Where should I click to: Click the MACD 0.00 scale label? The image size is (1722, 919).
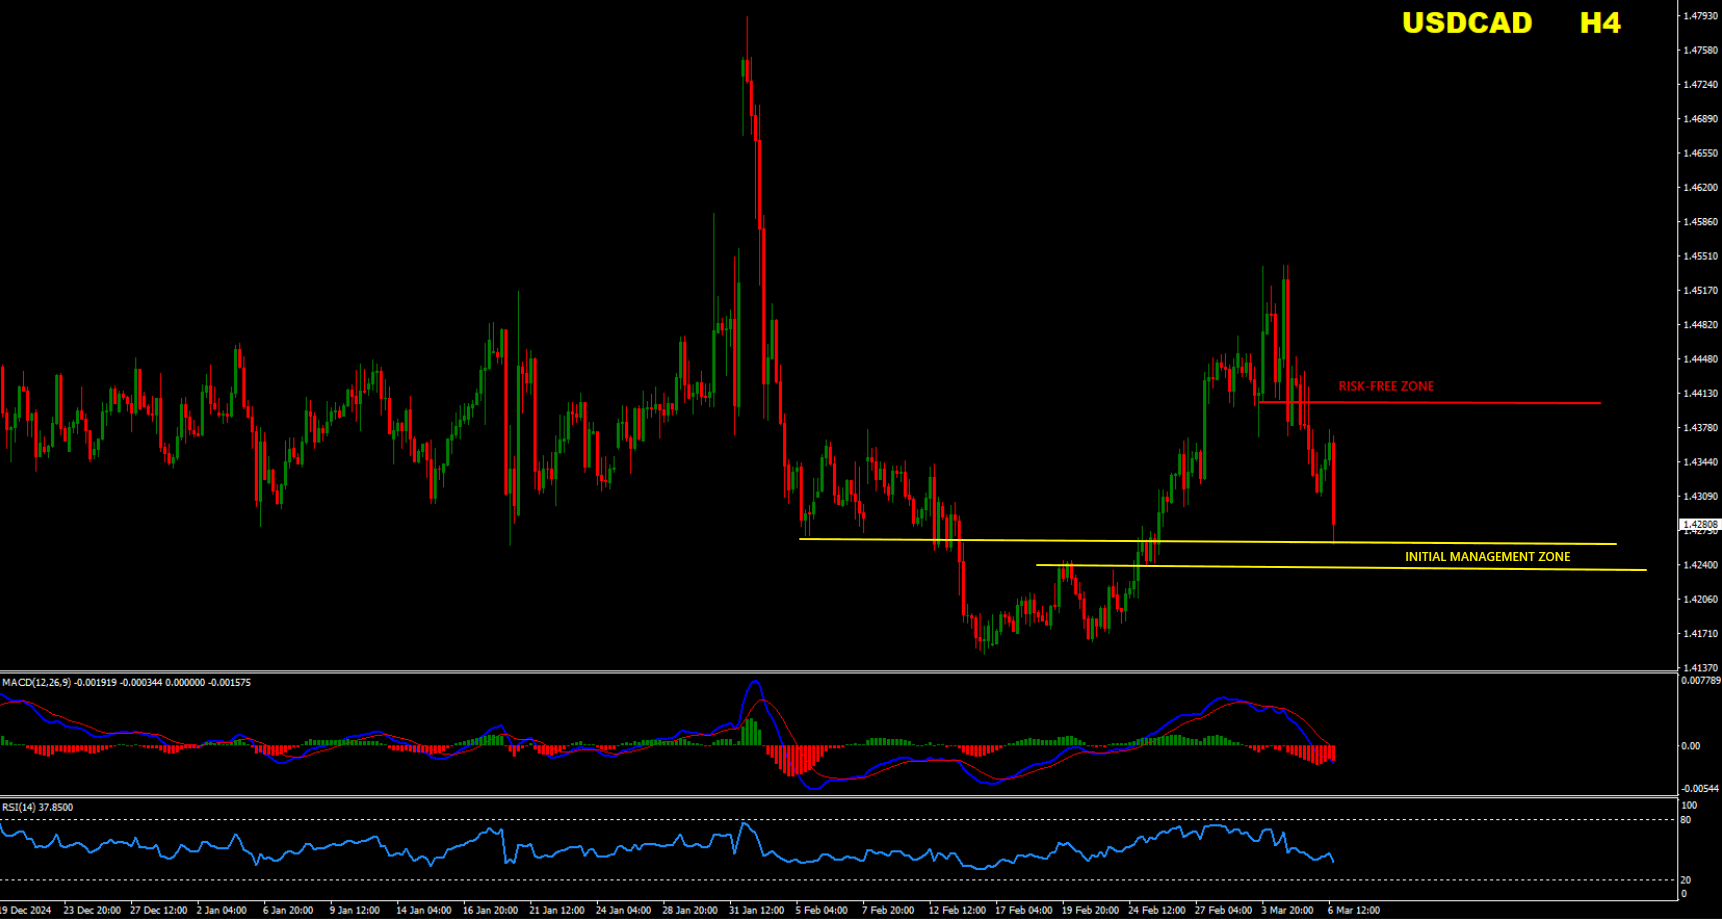pos(1690,746)
